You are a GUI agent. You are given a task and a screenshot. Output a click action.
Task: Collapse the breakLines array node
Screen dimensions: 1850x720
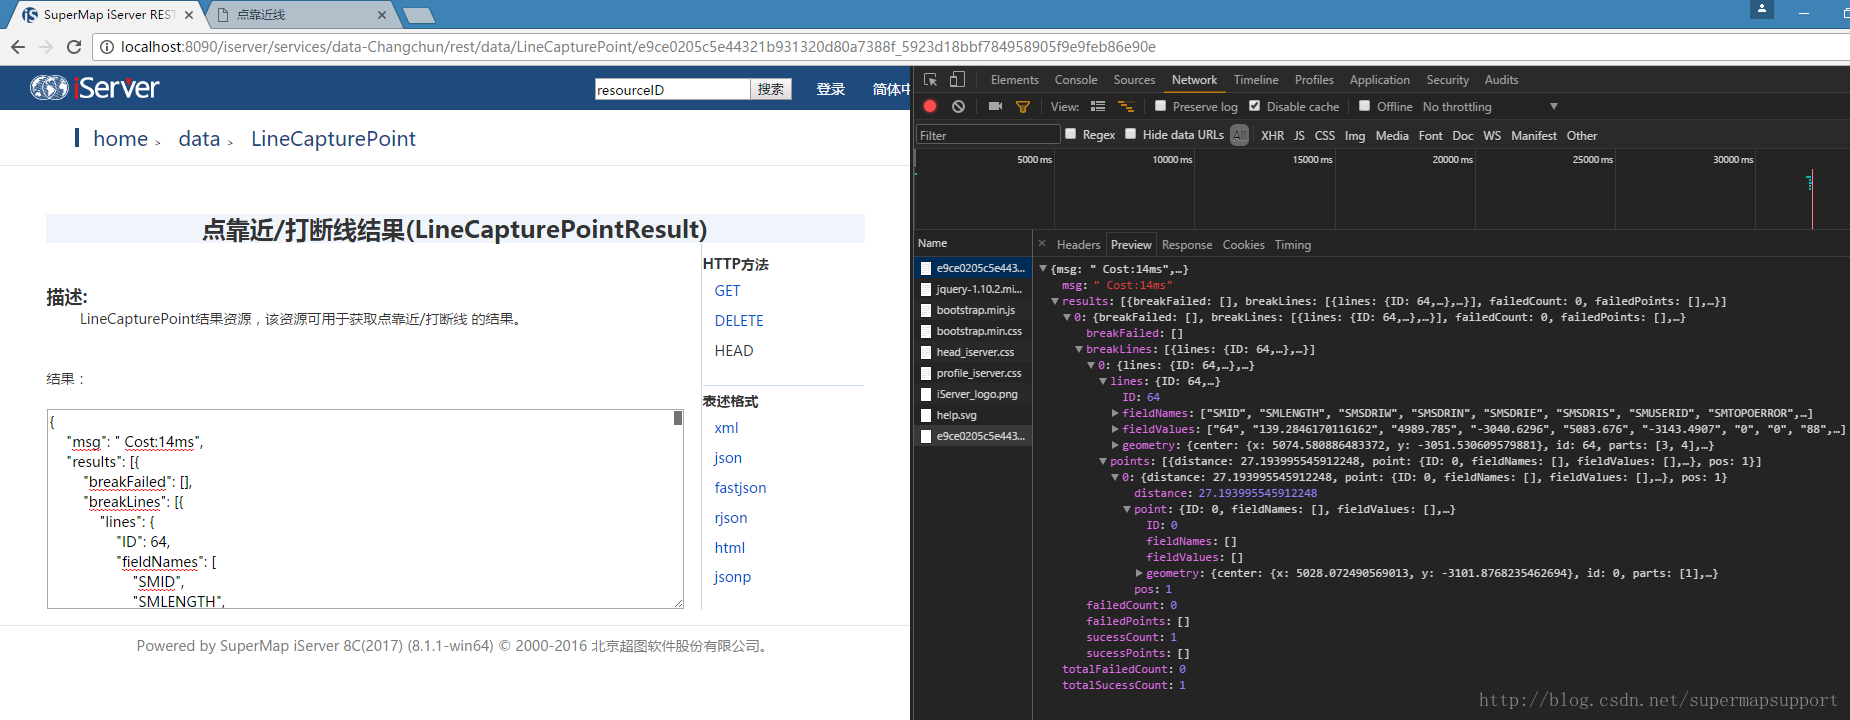(1079, 348)
